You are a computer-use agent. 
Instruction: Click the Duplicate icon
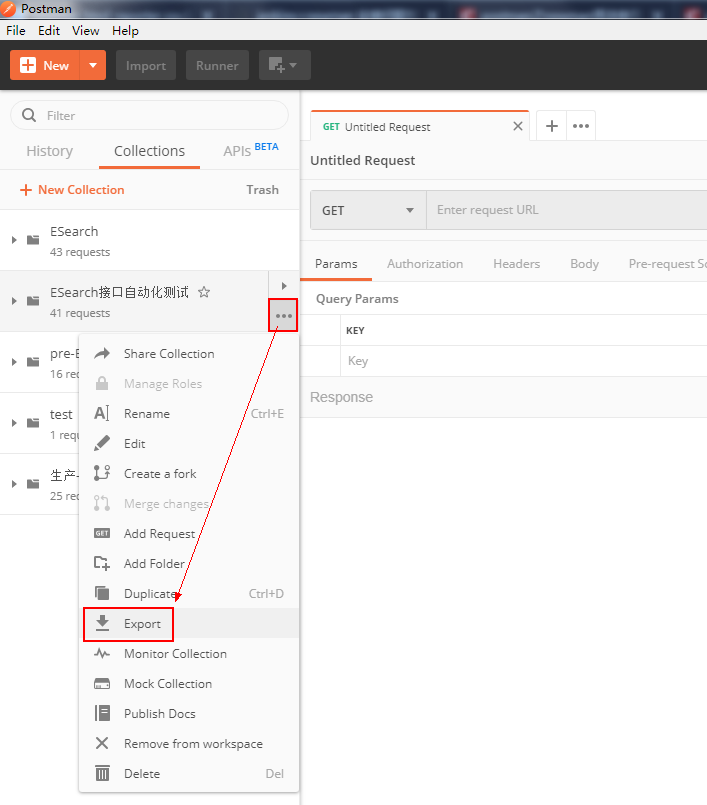click(x=102, y=593)
